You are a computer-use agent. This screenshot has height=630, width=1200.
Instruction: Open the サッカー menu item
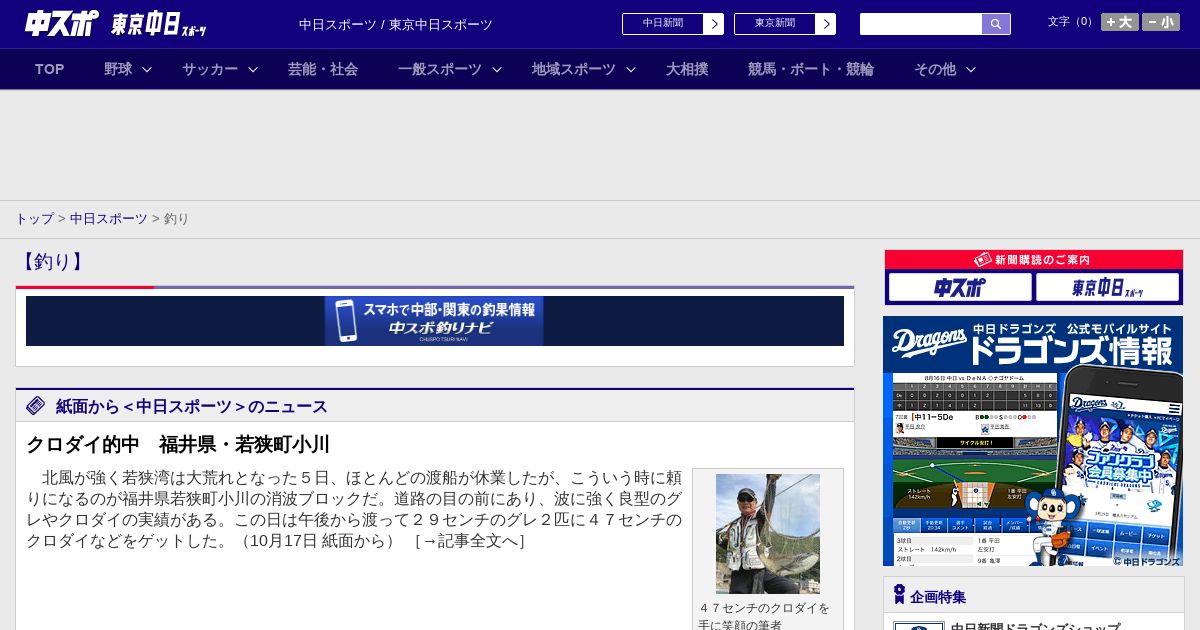[210, 69]
